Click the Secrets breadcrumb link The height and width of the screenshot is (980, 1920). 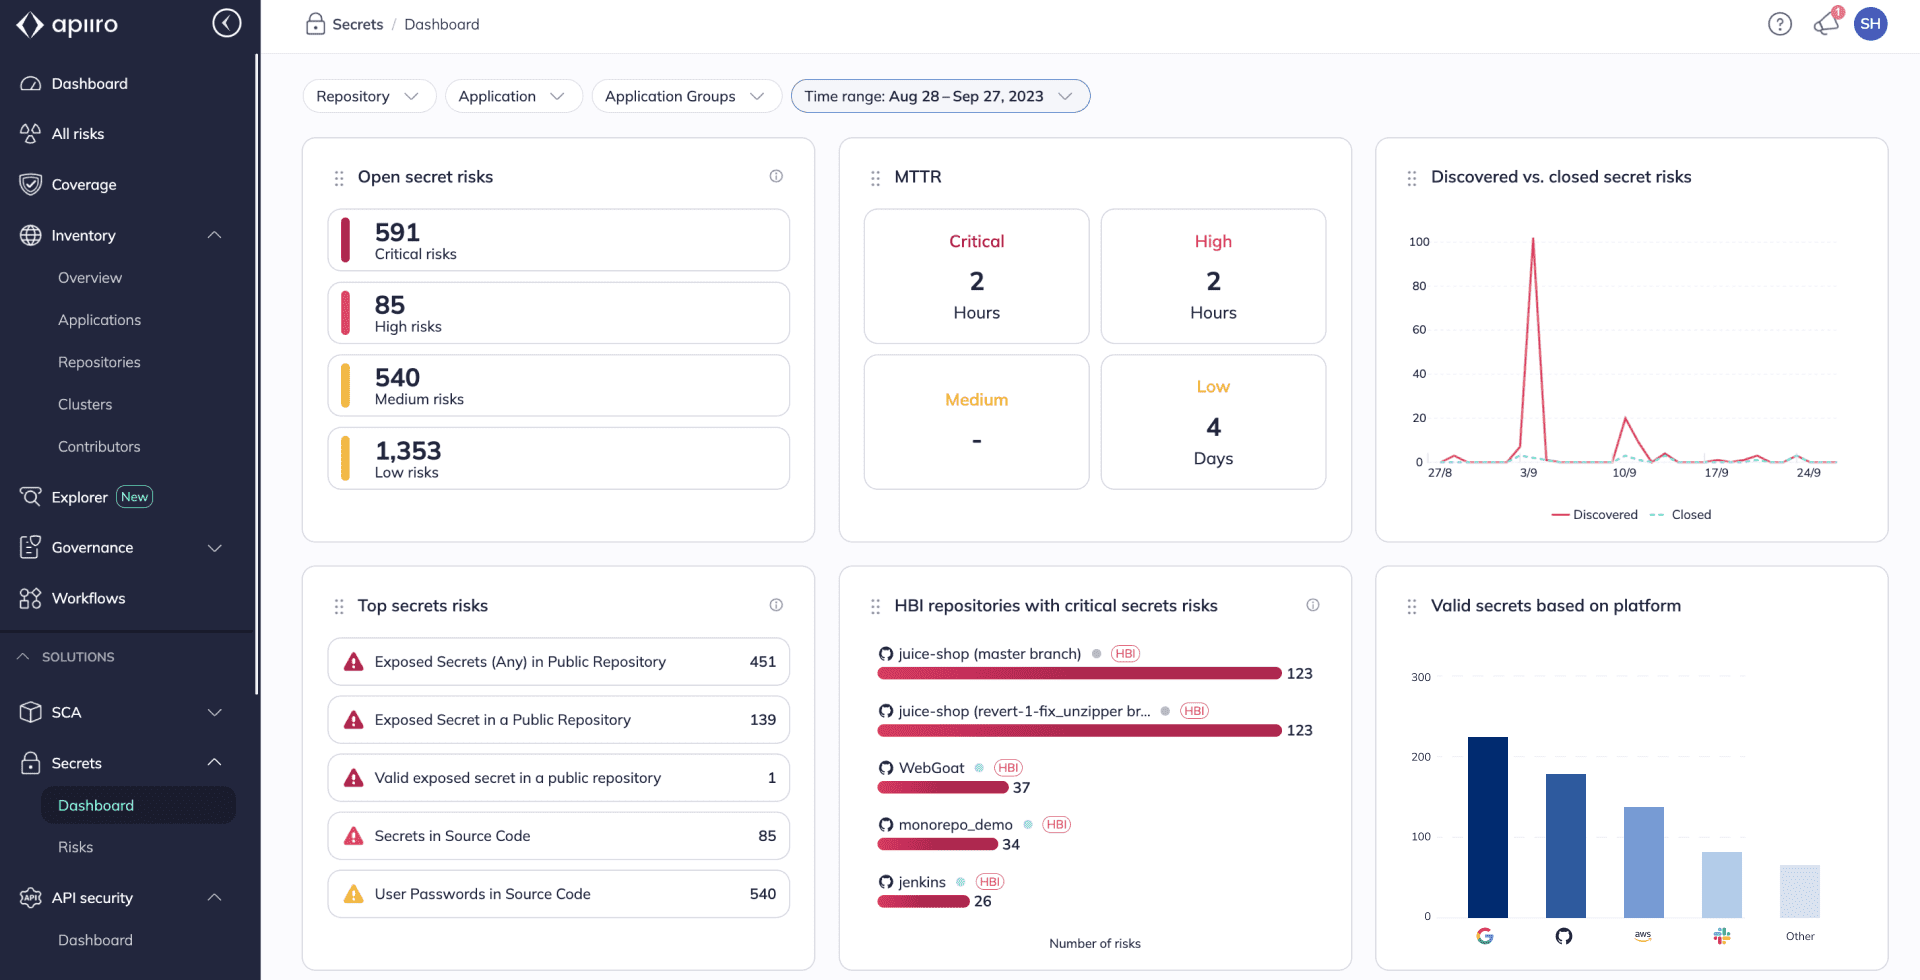click(x=356, y=24)
